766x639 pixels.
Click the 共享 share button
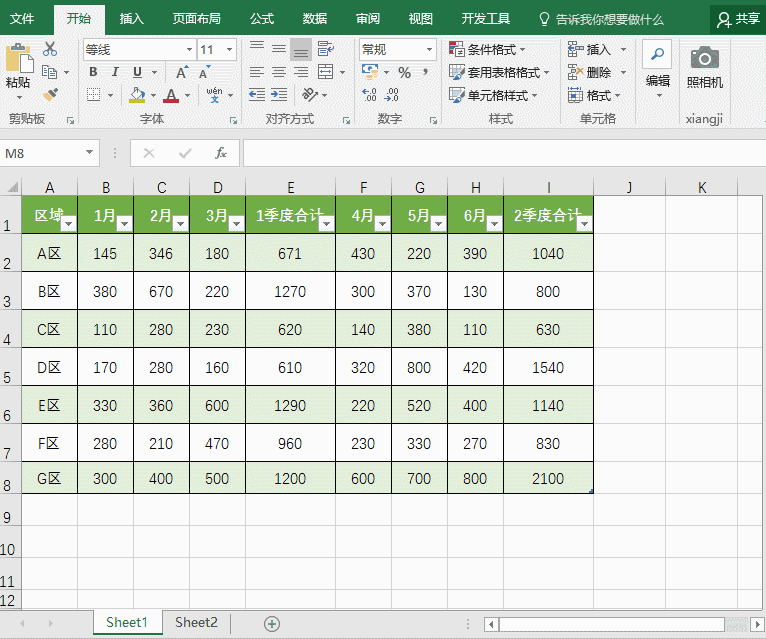[738, 18]
